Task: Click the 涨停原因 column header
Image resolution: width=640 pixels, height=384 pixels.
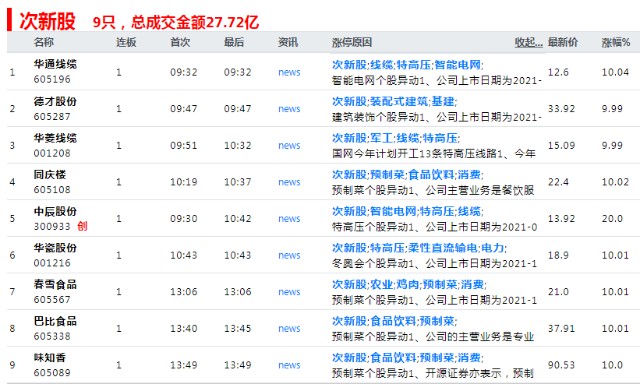Action: [352, 42]
